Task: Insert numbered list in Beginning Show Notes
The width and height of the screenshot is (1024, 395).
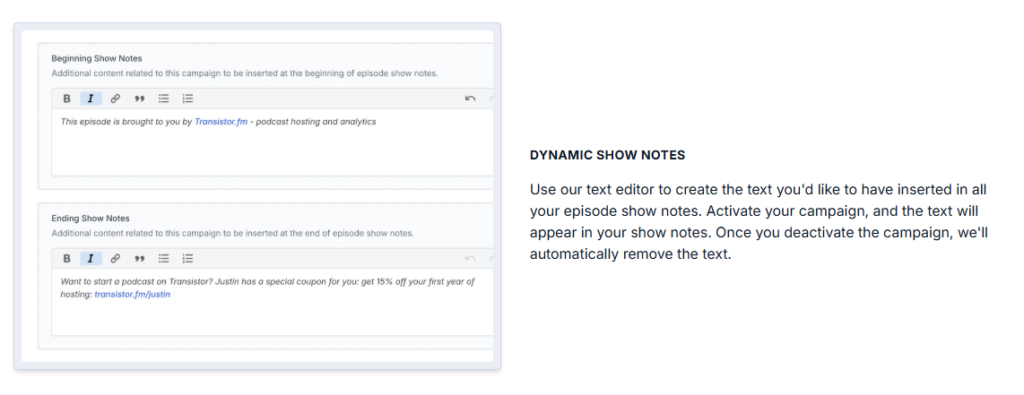Action: pos(187,99)
